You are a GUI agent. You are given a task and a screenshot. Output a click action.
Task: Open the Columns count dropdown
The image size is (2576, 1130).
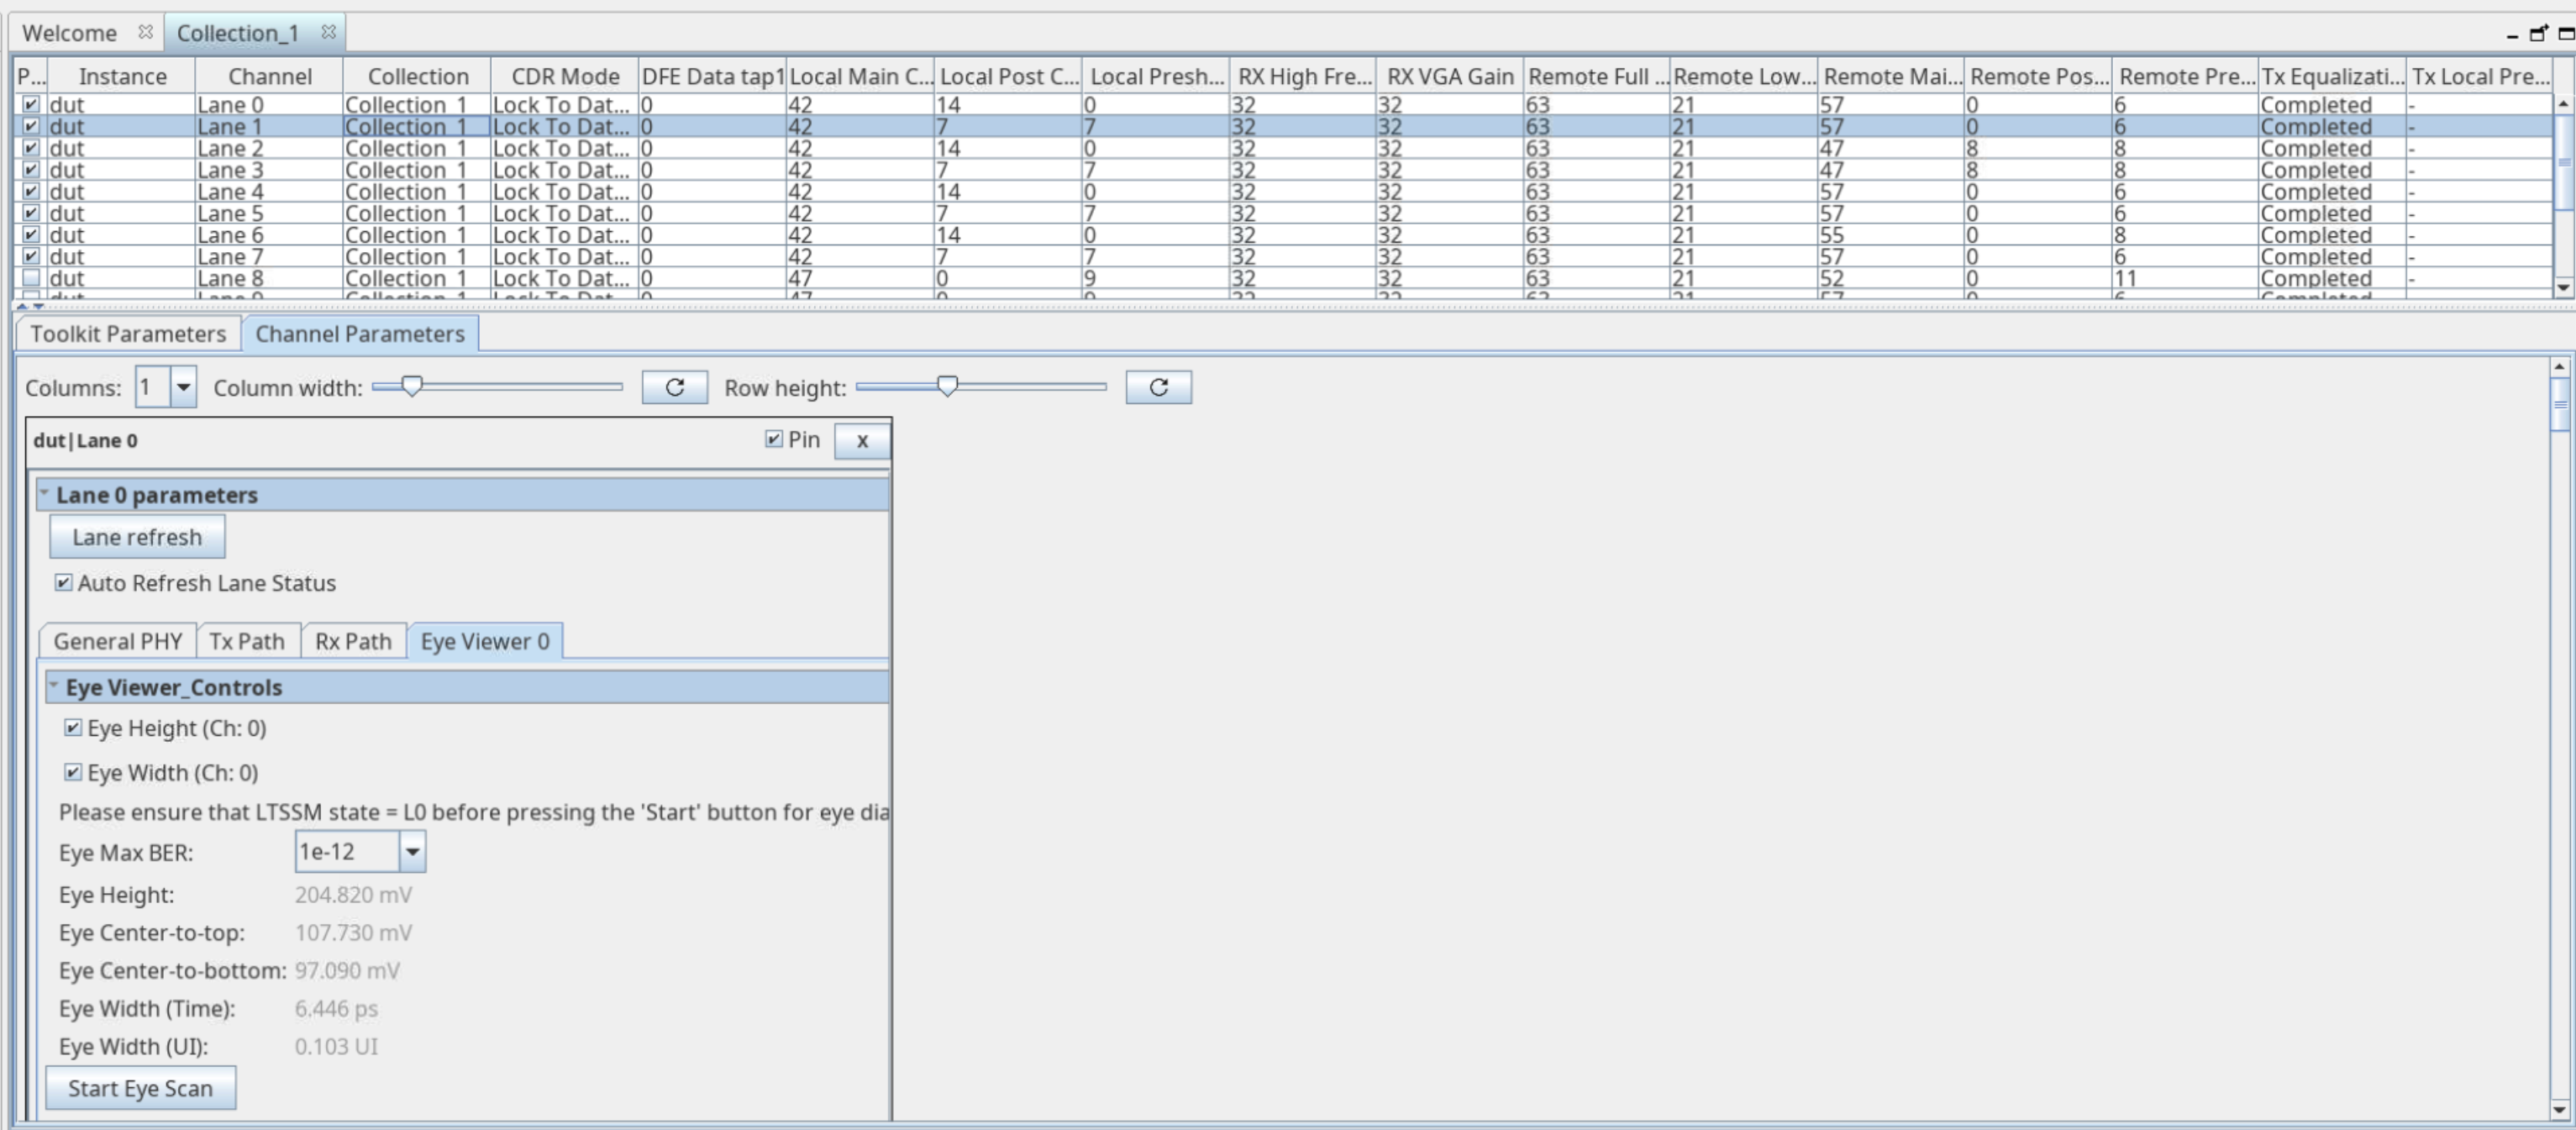point(183,387)
